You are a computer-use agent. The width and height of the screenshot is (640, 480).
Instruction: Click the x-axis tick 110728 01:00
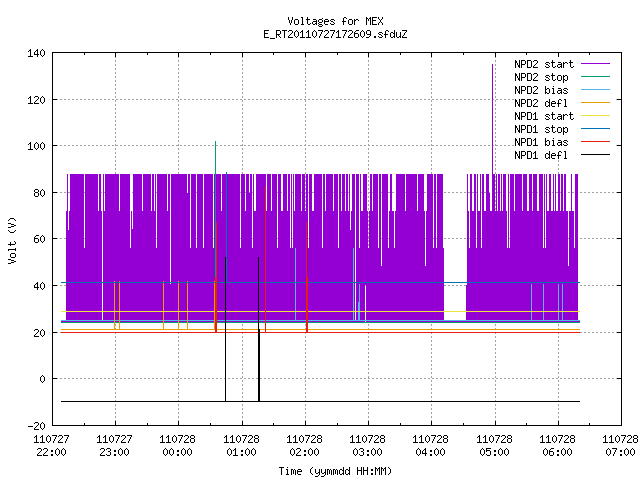click(x=241, y=446)
